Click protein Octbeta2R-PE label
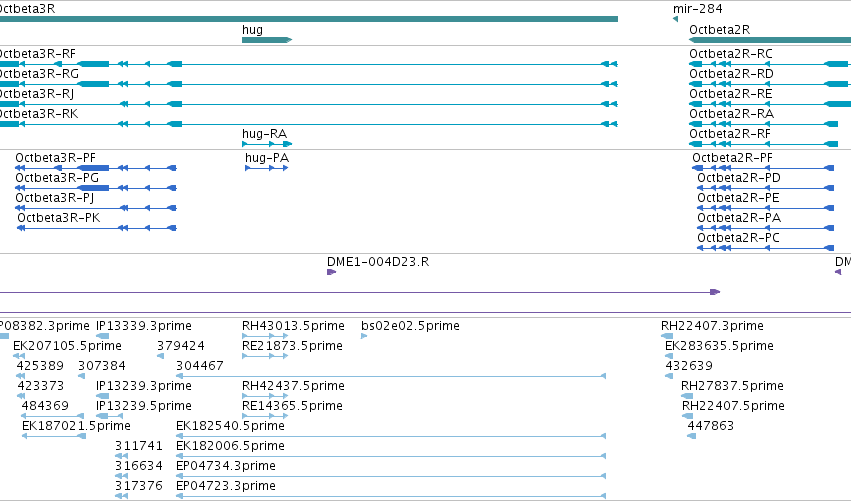This screenshot has height=501, width=851. (x=738, y=198)
